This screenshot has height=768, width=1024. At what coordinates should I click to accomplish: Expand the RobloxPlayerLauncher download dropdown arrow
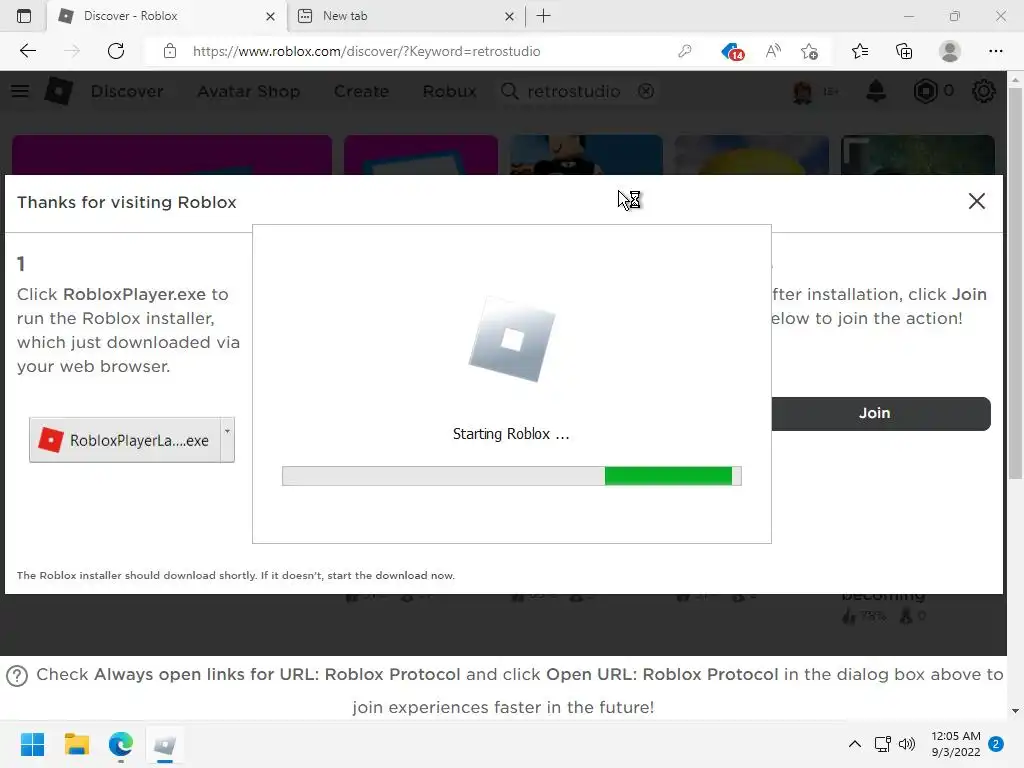227,440
